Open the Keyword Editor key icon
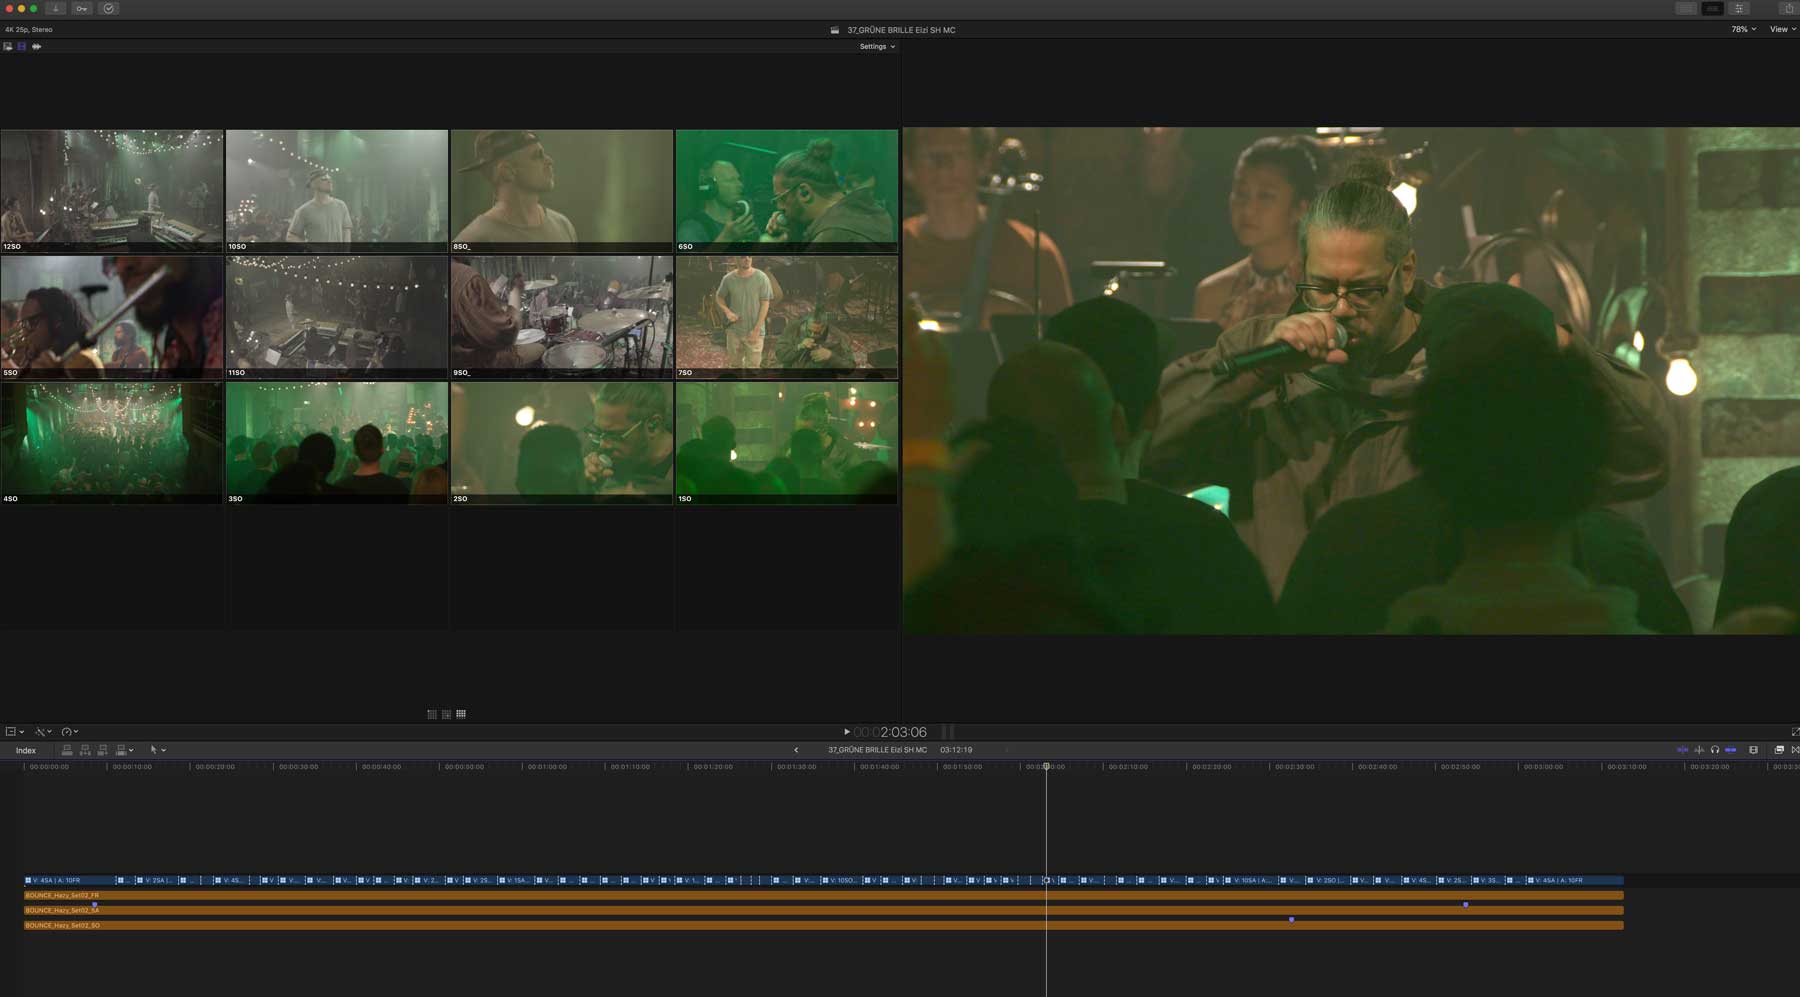1800x997 pixels. point(82,8)
